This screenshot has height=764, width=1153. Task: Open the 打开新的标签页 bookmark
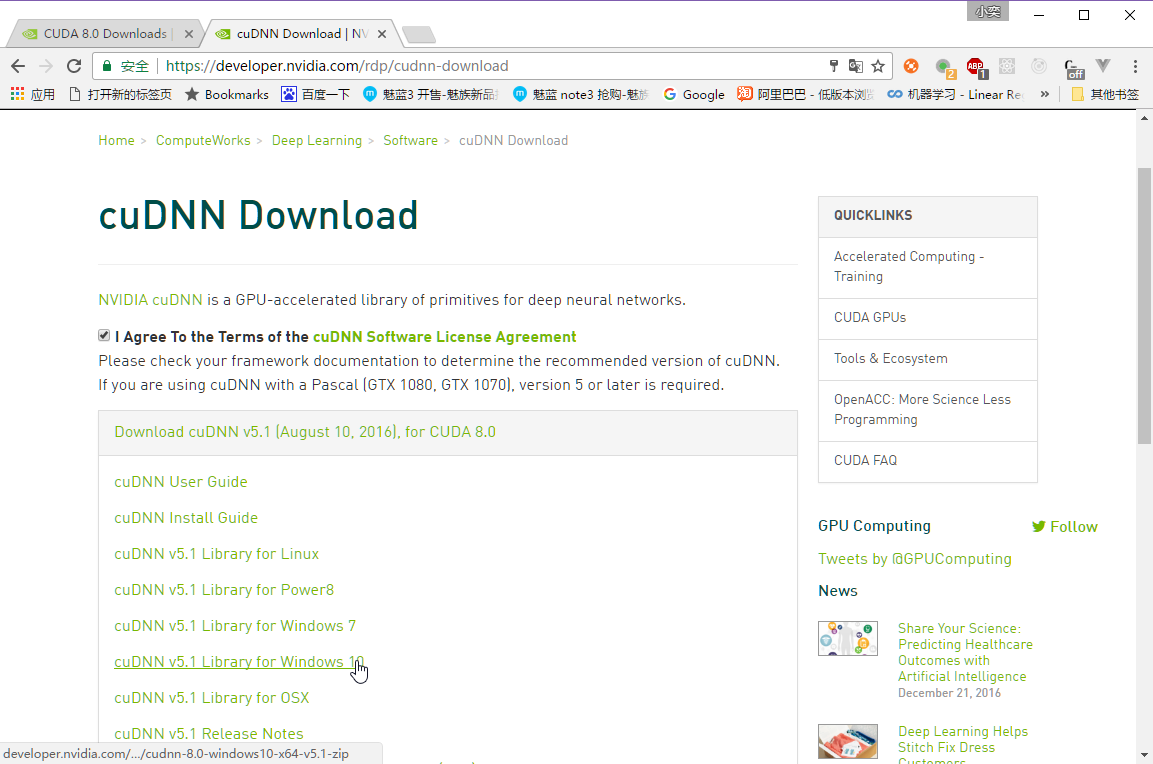[120, 94]
